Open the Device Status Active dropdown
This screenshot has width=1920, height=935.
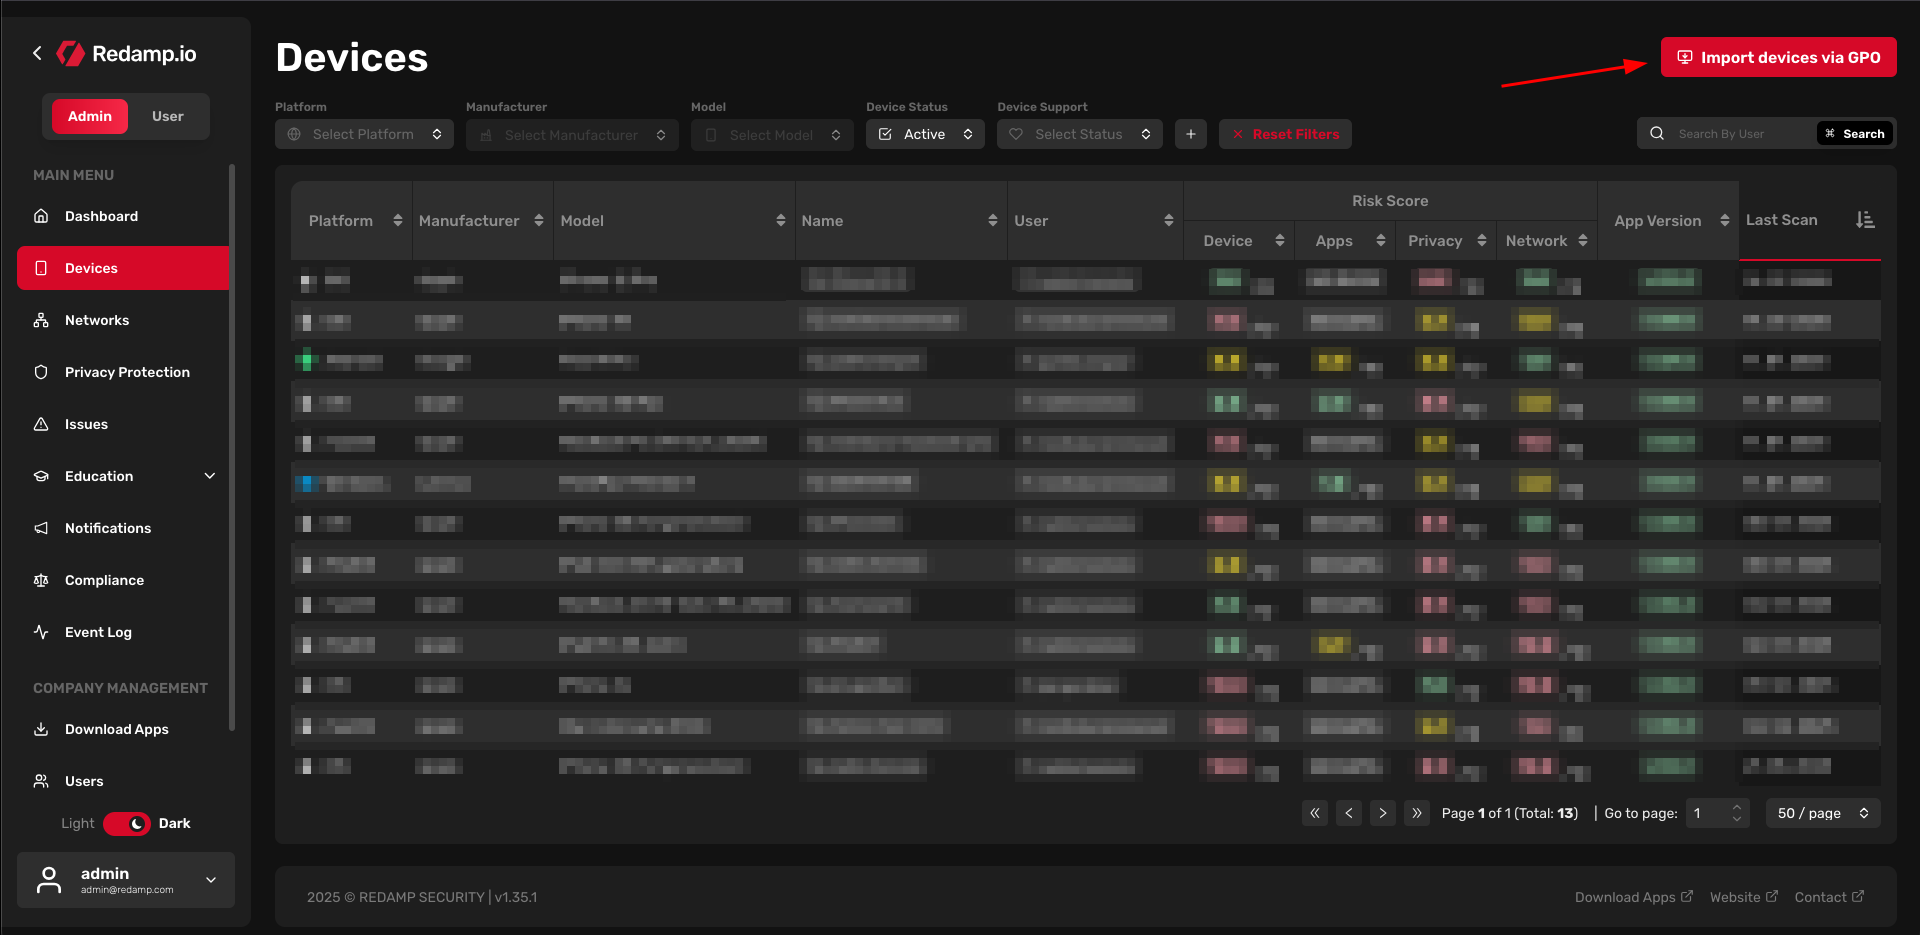pyautogui.click(x=925, y=134)
